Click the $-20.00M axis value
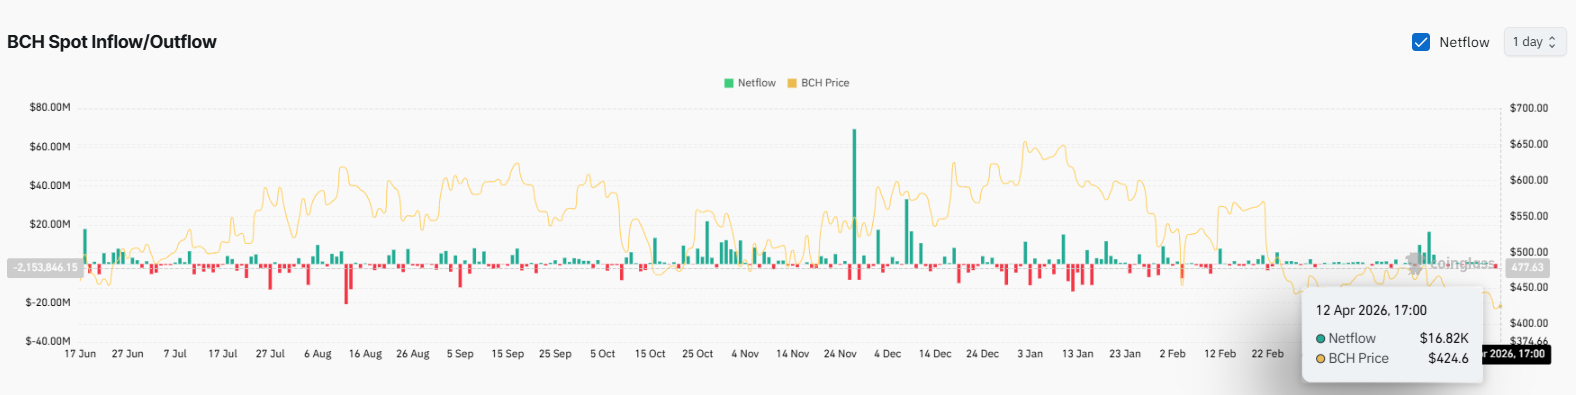This screenshot has width=1576, height=395. [x=48, y=303]
